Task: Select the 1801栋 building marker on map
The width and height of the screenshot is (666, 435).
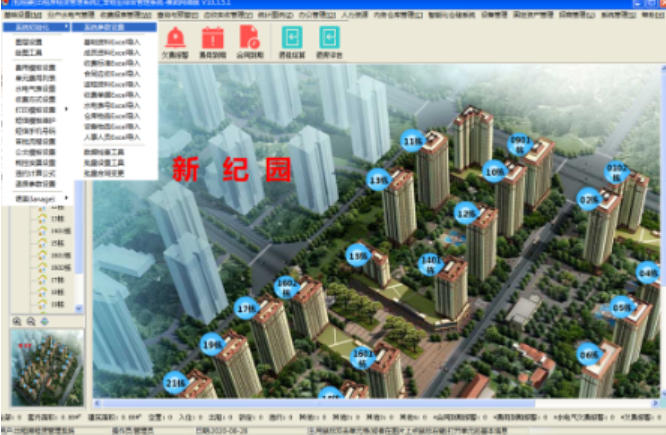Action: tap(362, 357)
